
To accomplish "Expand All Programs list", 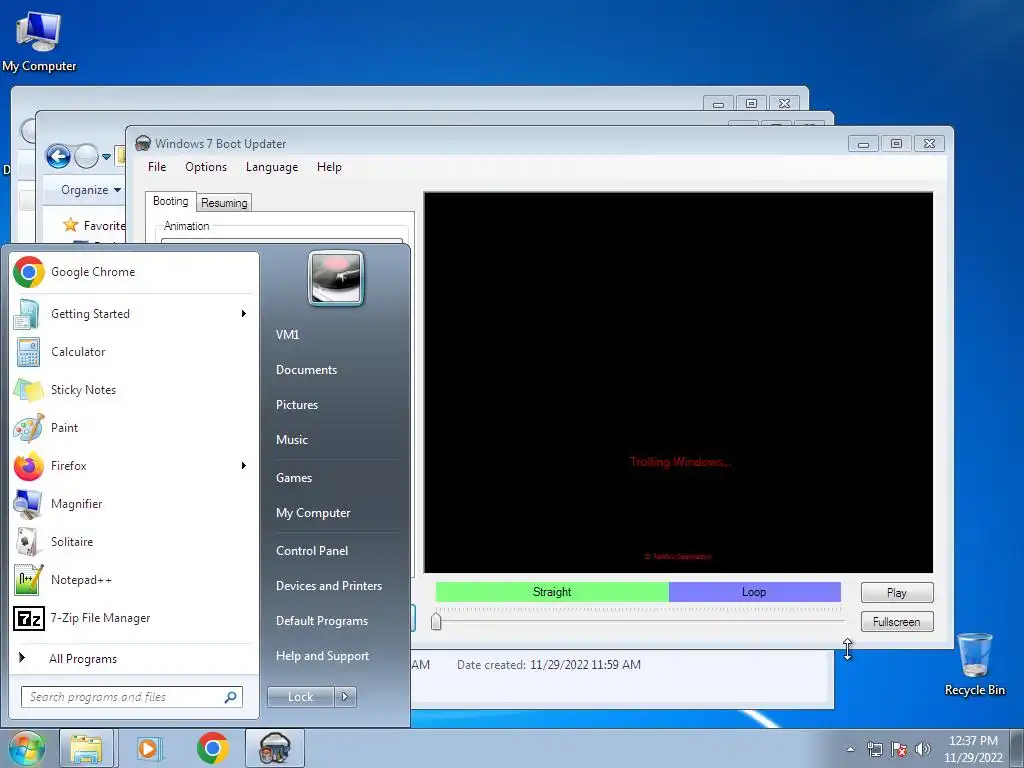I will [x=135, y=659].
